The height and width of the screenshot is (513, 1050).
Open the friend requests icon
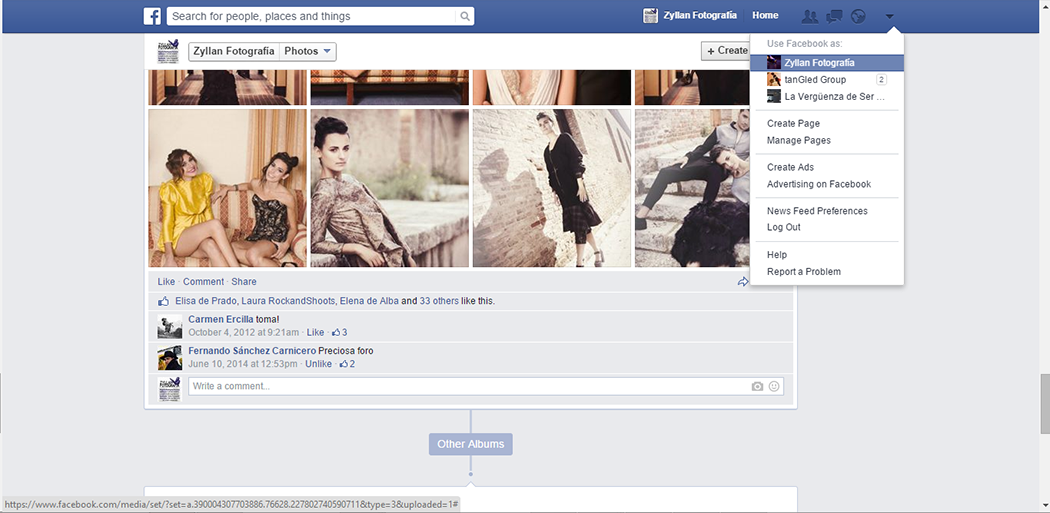pyautogui.click(x=809, y=16)
